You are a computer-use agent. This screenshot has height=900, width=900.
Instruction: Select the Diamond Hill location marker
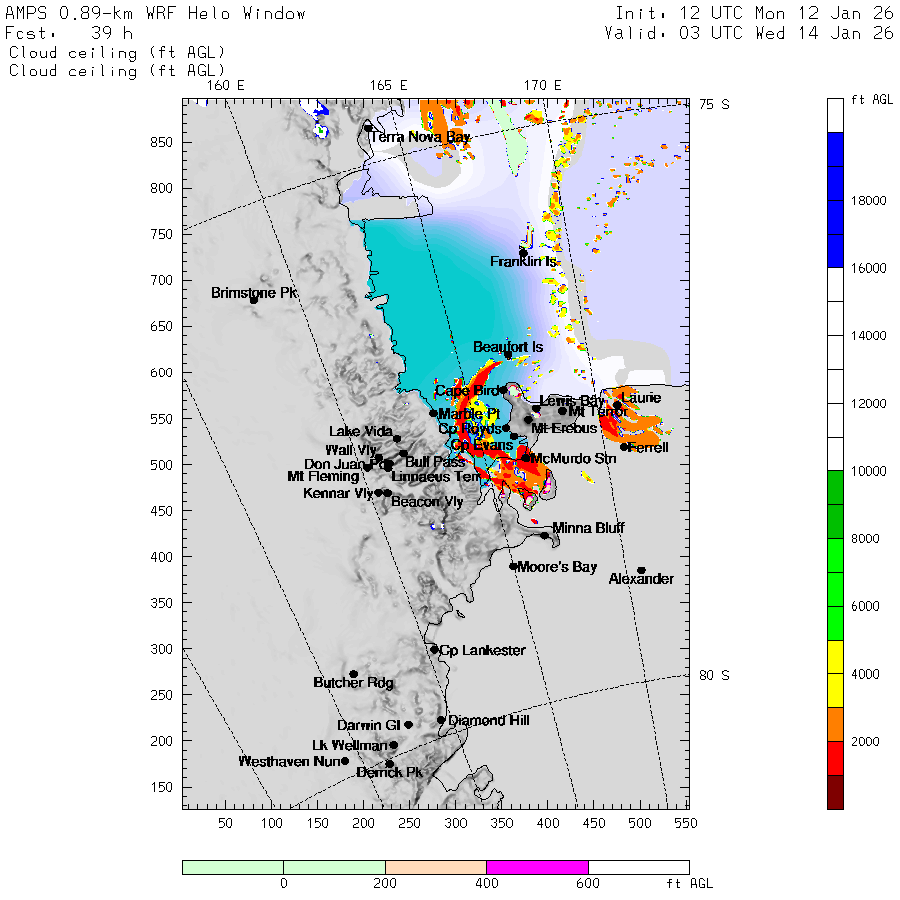point(441,720)
